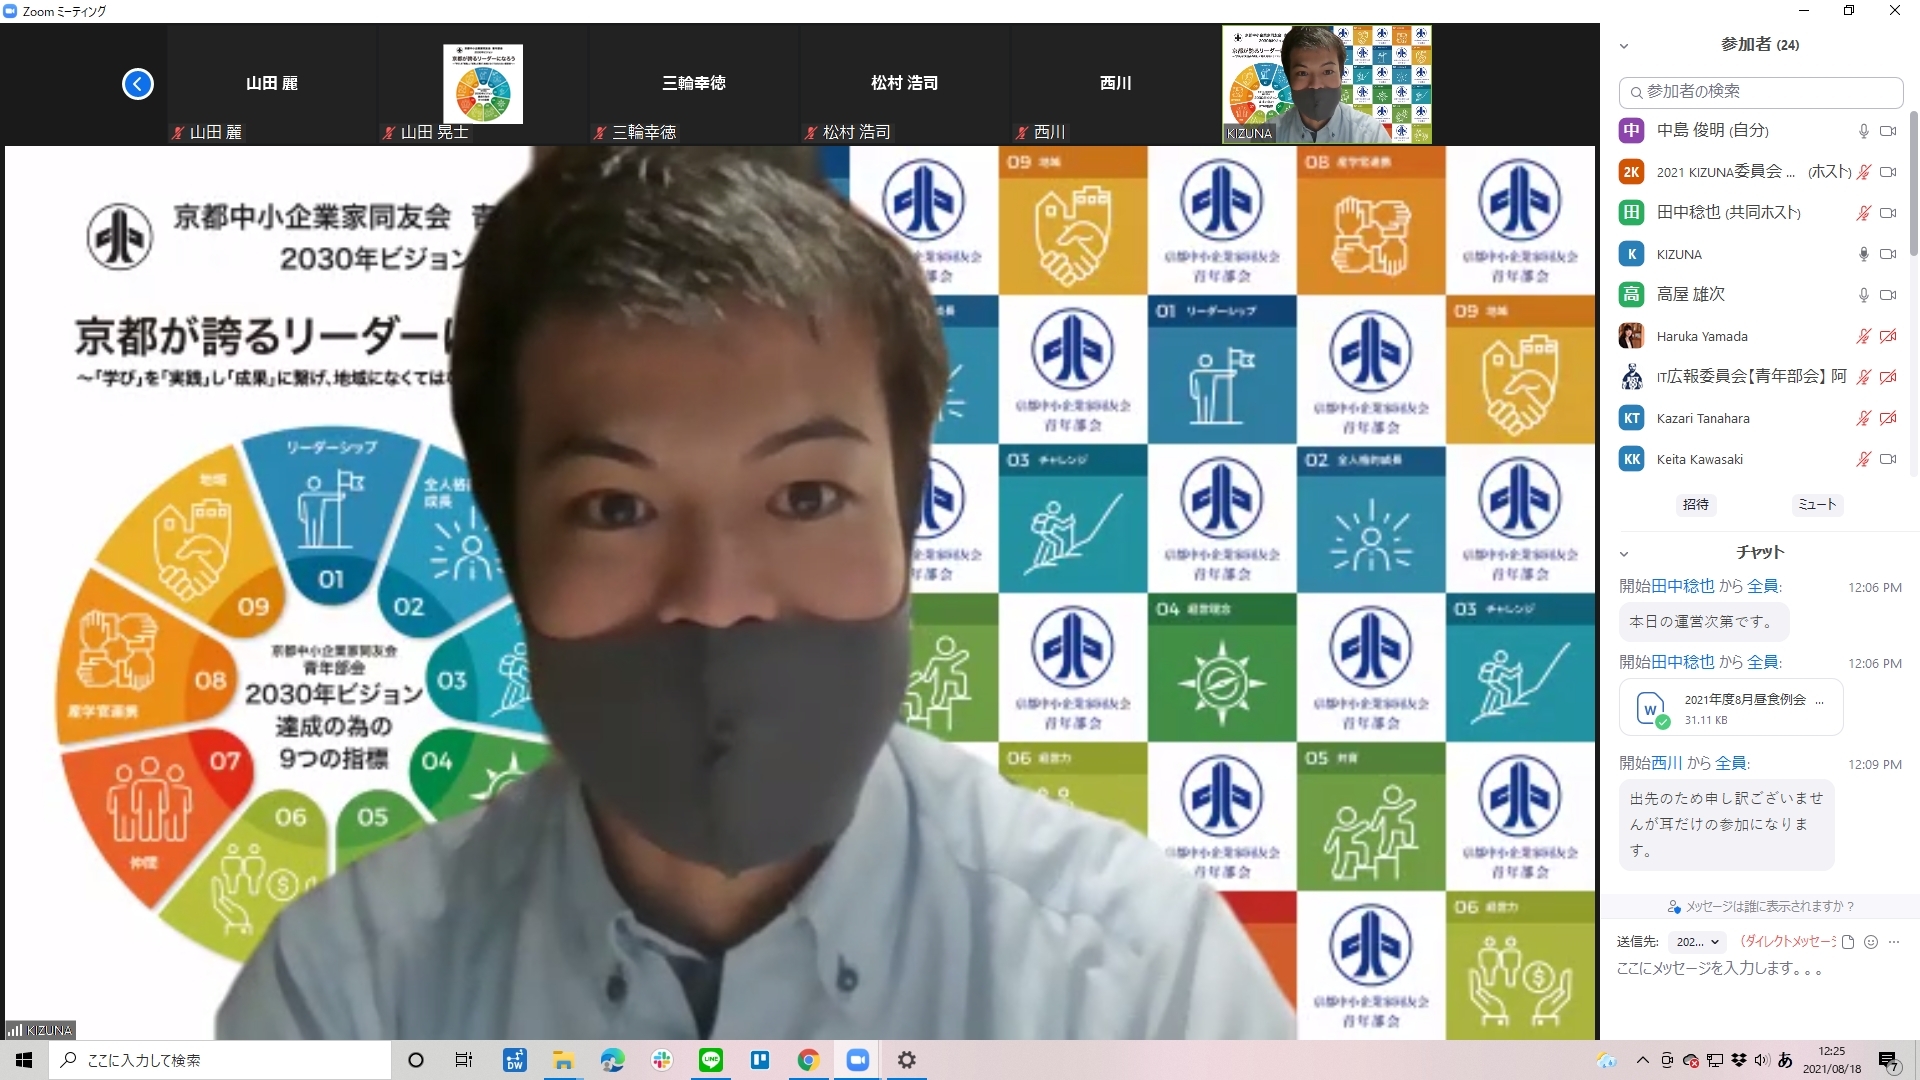Select 松村 浩司 video tile

[x=905, y=84]
